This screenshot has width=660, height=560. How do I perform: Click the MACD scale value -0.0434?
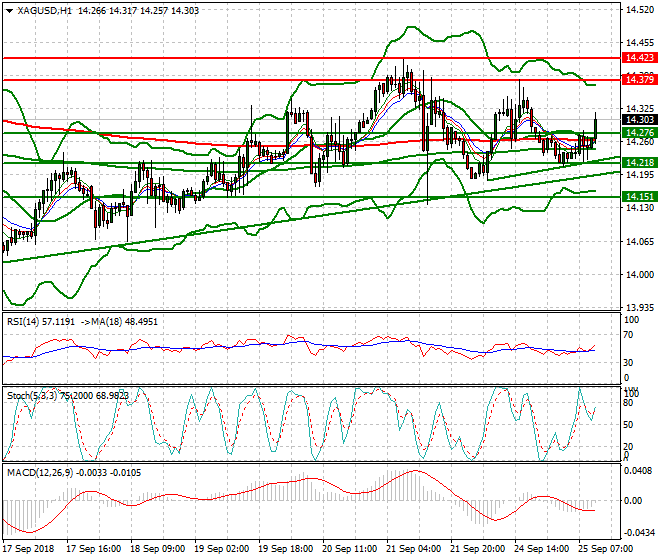pos(640,533)
